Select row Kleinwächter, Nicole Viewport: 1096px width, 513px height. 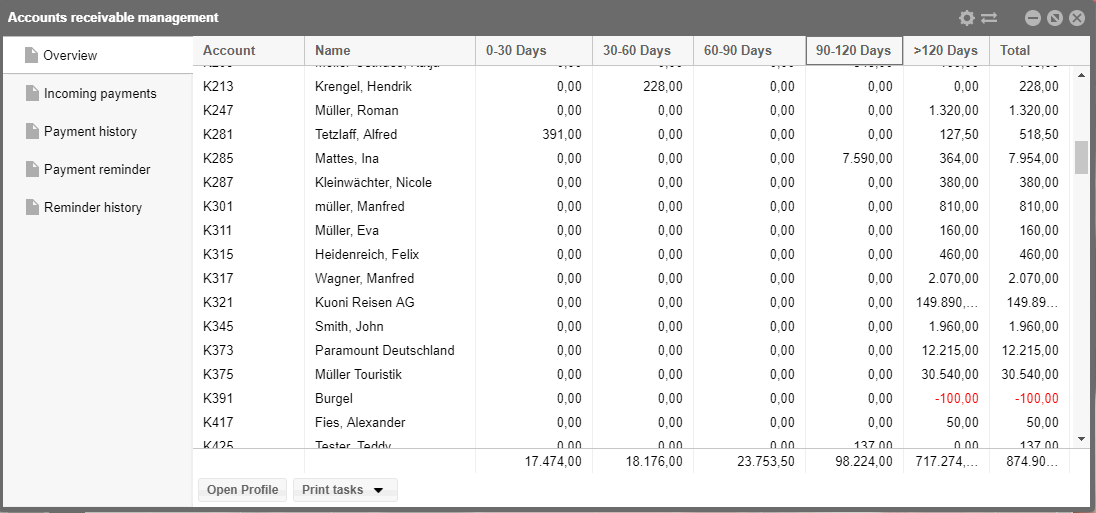click(x=631, y=182)
